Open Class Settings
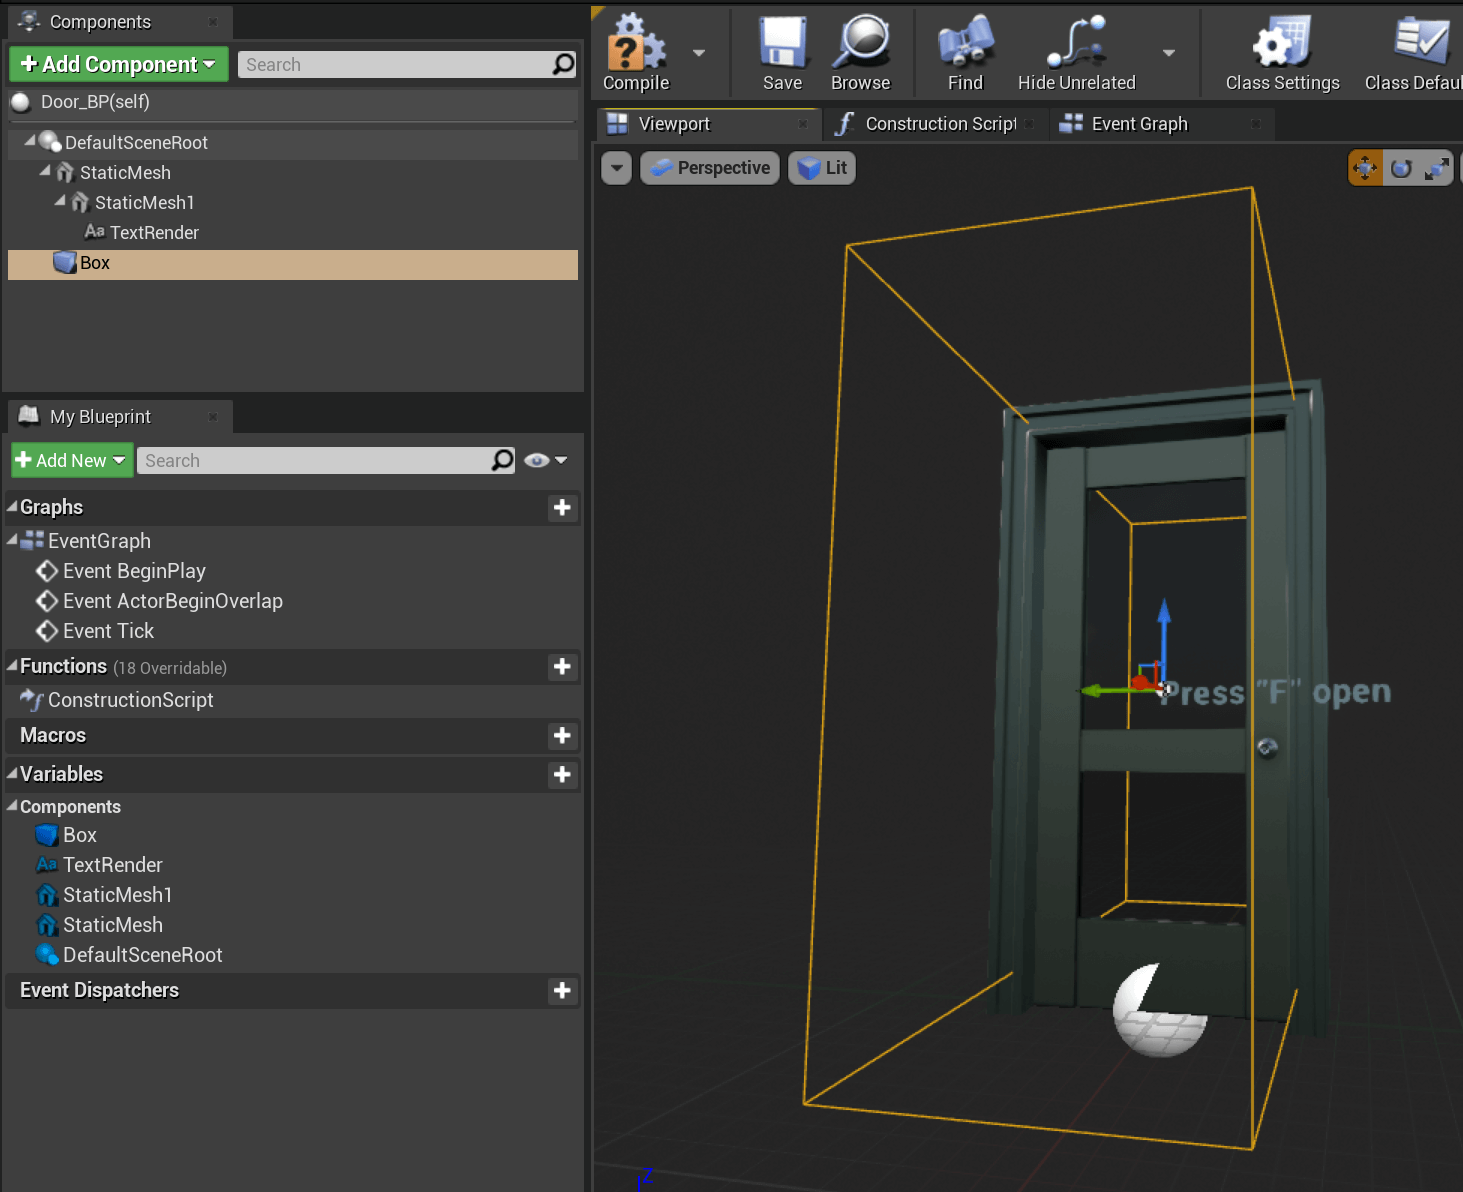Viewport: 1463px width, 1192px height. 1282,53
